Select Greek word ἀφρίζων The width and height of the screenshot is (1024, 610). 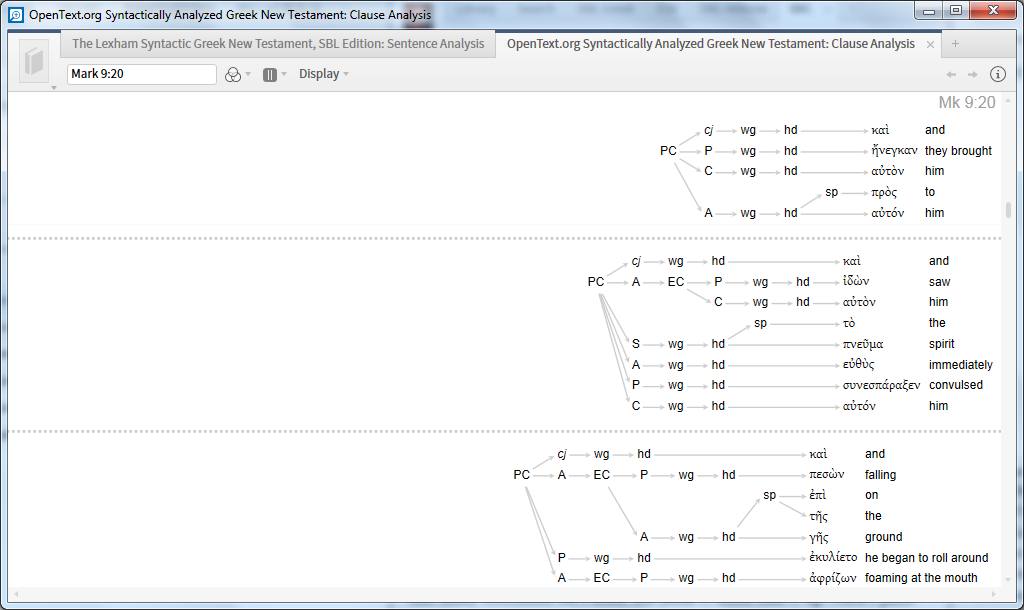tap(832, 578)
